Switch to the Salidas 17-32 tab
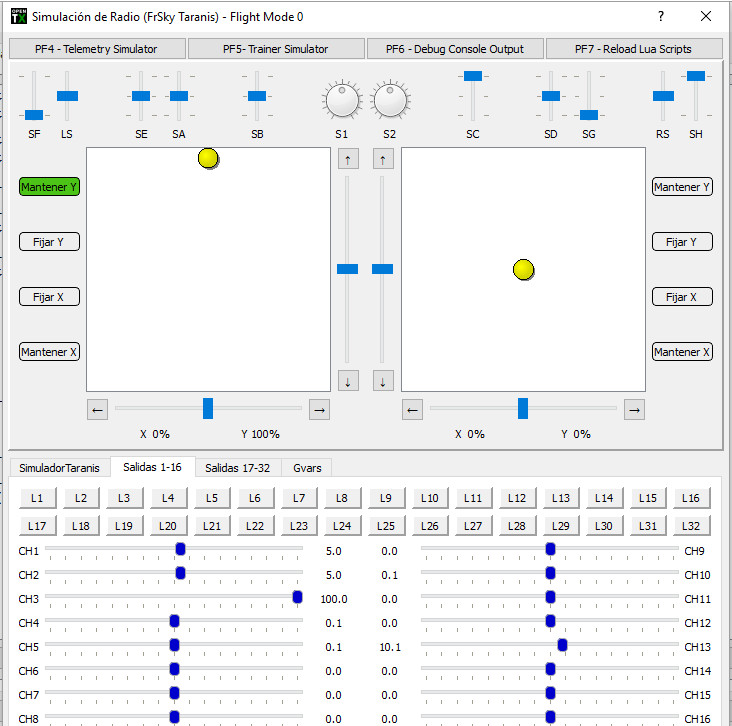 pos(237,467)
